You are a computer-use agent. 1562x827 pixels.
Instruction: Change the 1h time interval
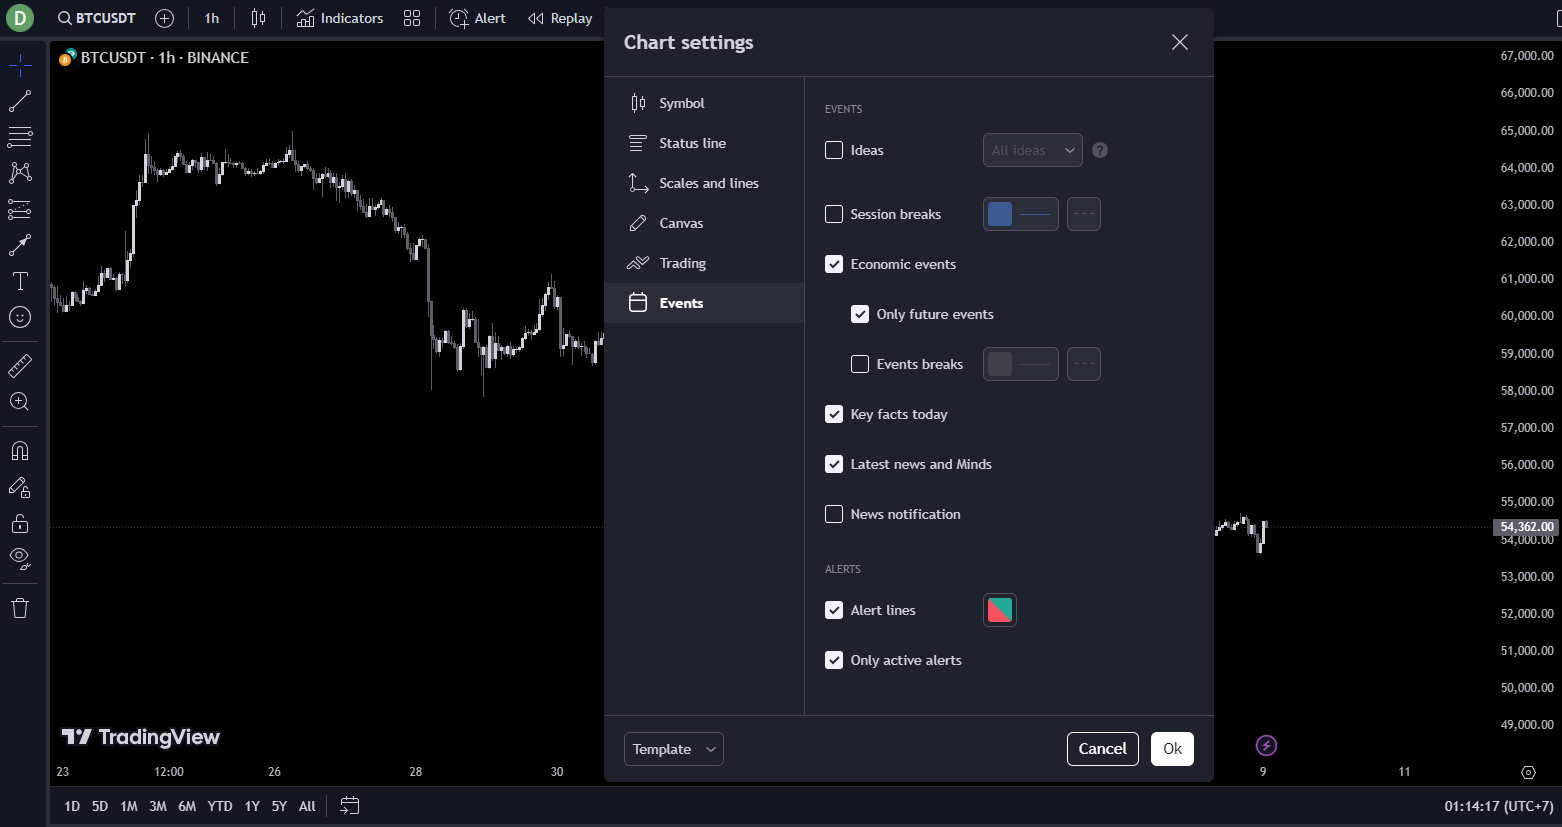click(212, 18)
